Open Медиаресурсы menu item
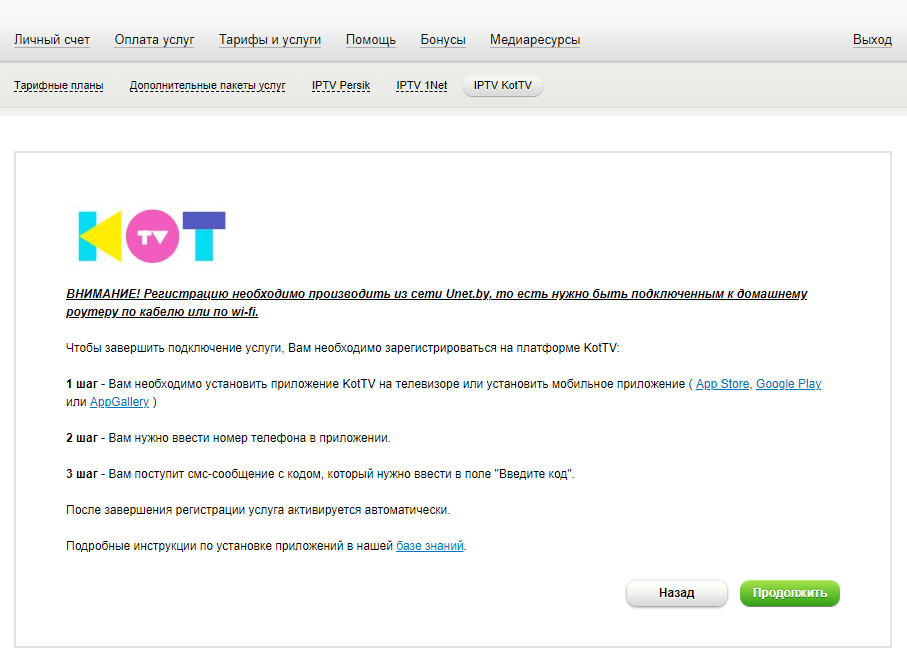Screen dimensions: 907x660 pyautogui.click(x=535, y=40)
